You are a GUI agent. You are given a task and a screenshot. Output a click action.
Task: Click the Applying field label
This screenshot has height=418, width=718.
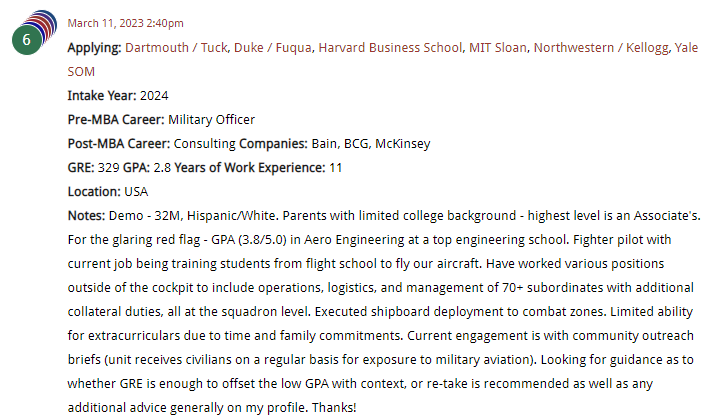(94, 48)
